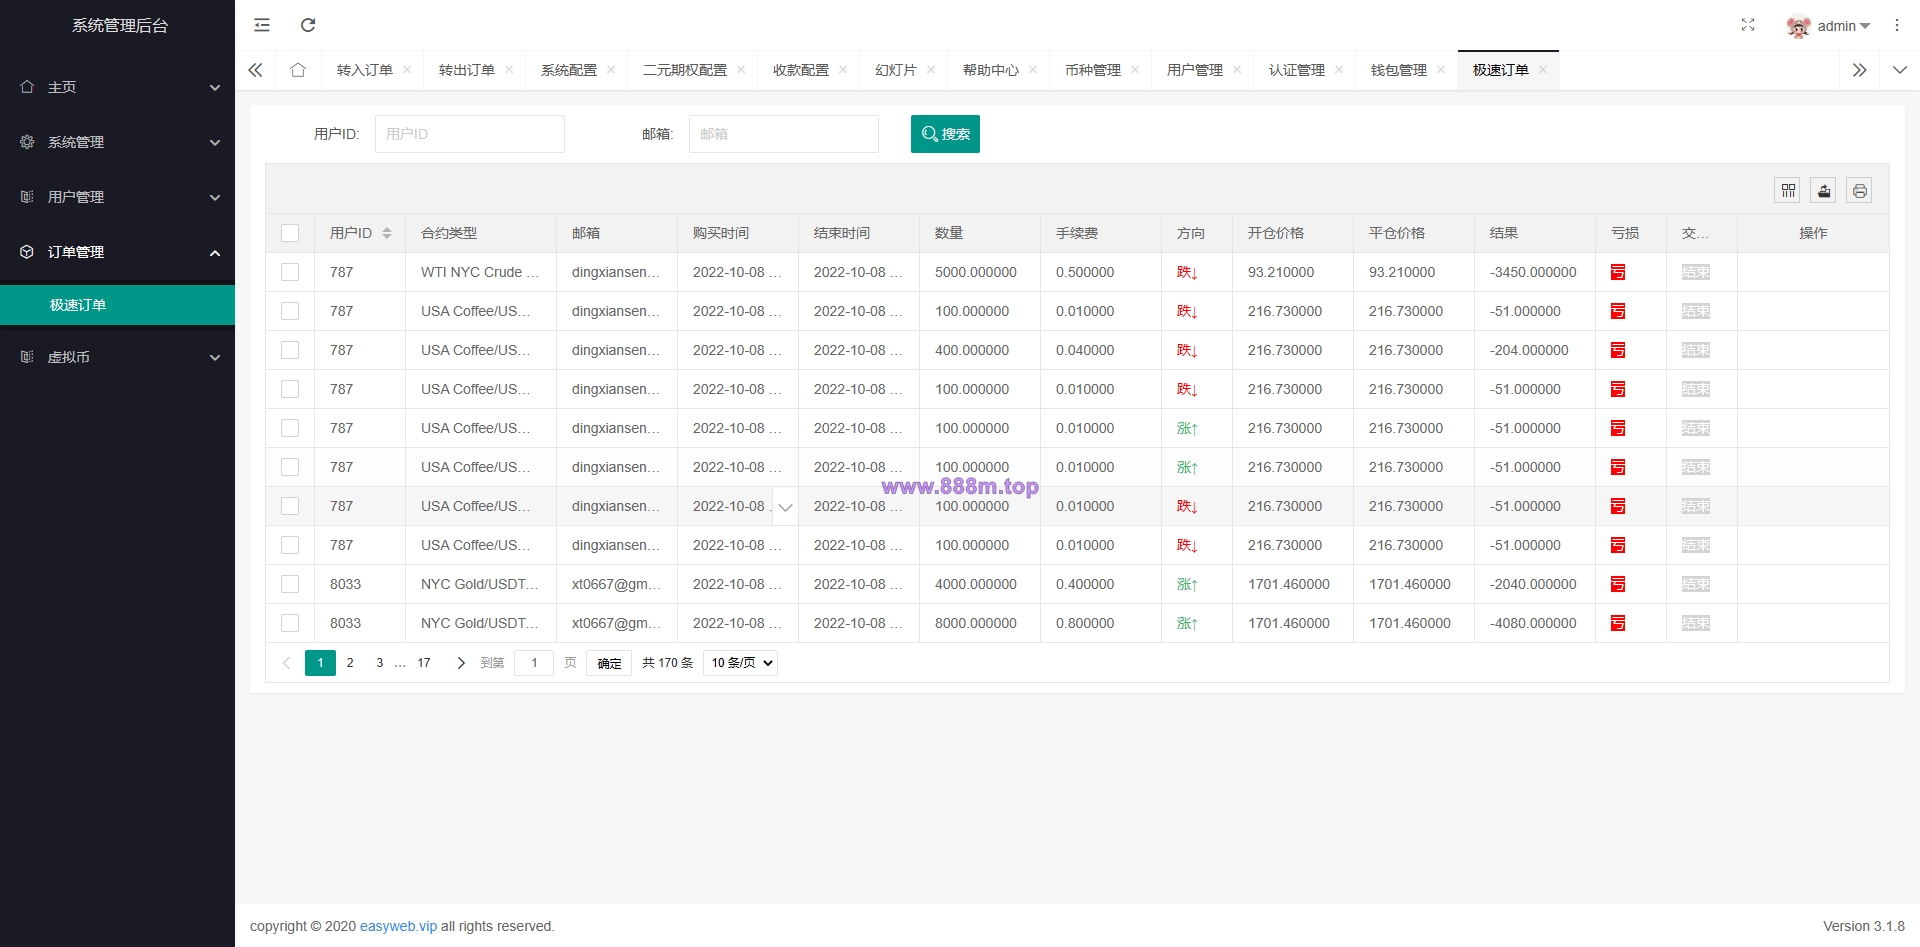Viewport: 1920px width, 947px height.
Task: Select 极速订单 in the sidebar
Action: [x=117, y=305]
